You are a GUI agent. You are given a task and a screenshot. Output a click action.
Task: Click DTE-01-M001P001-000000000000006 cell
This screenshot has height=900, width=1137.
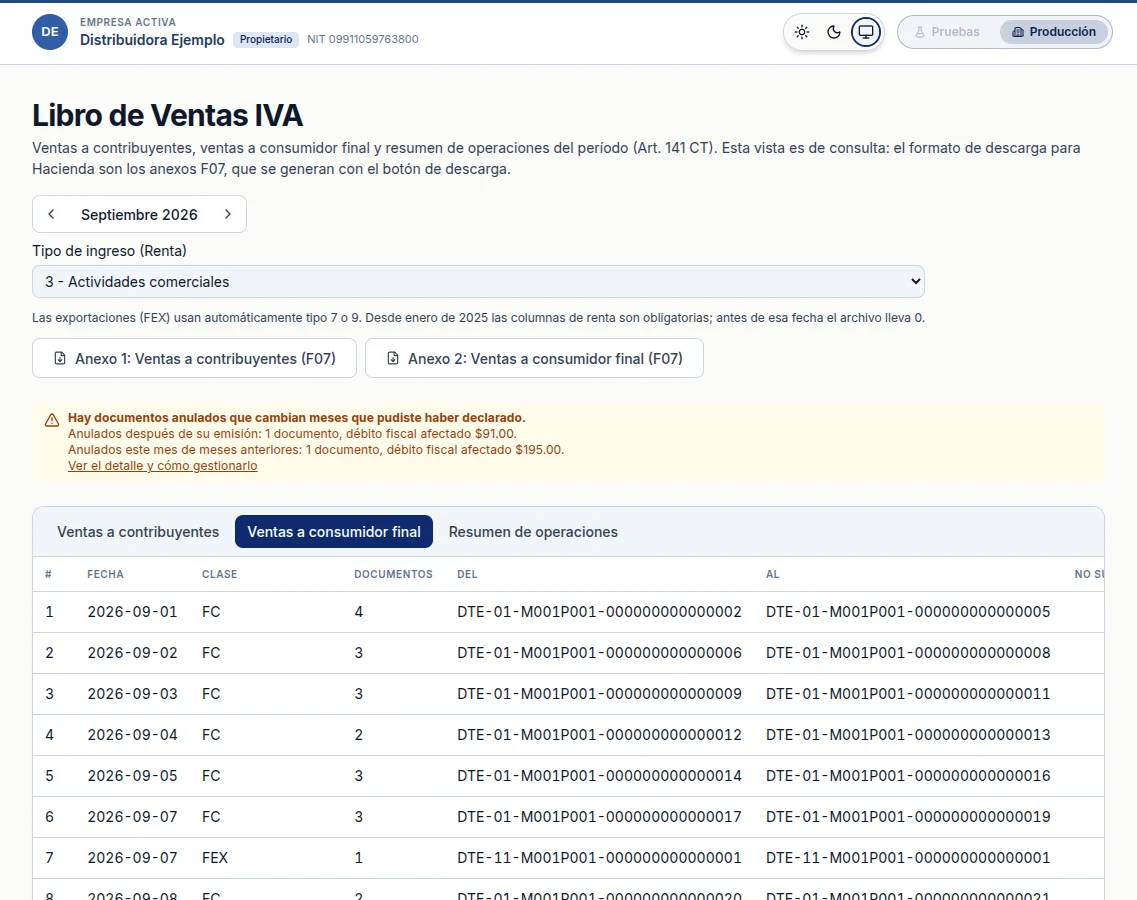(599, 653)
